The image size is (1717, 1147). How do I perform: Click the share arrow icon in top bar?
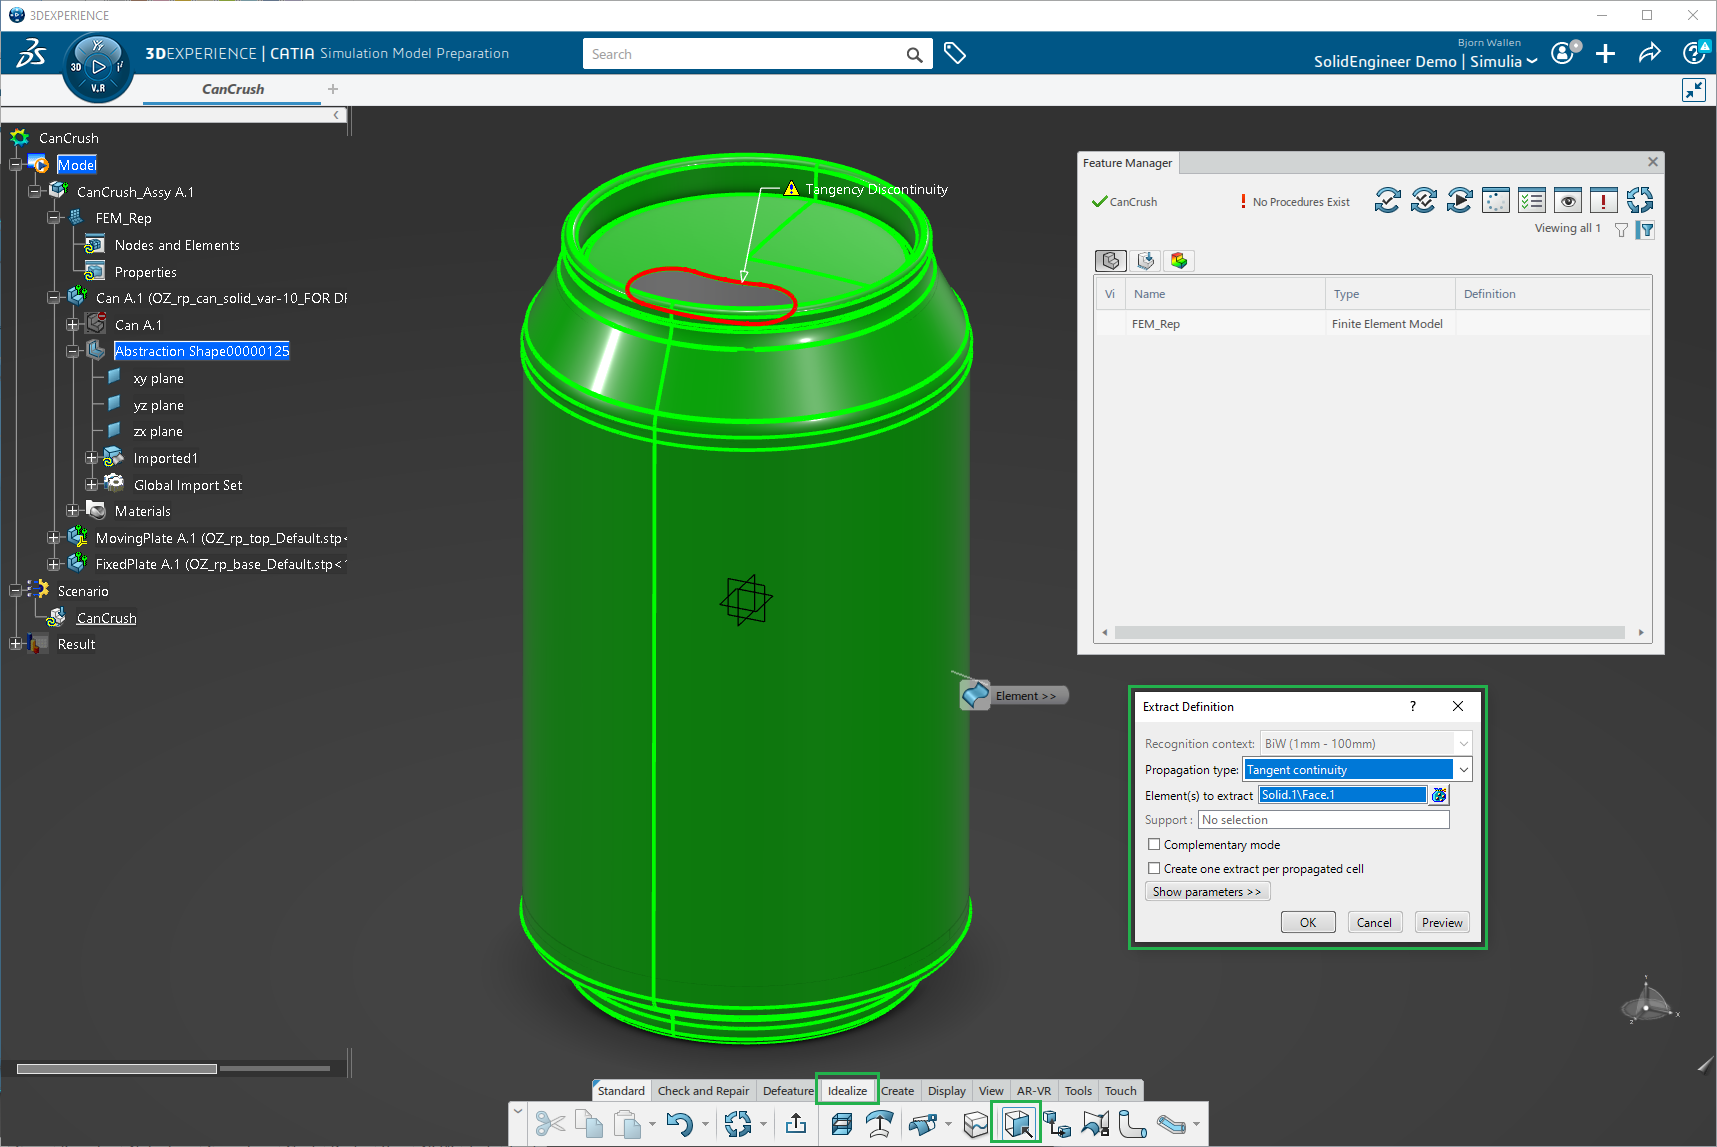click(1649, 54)
